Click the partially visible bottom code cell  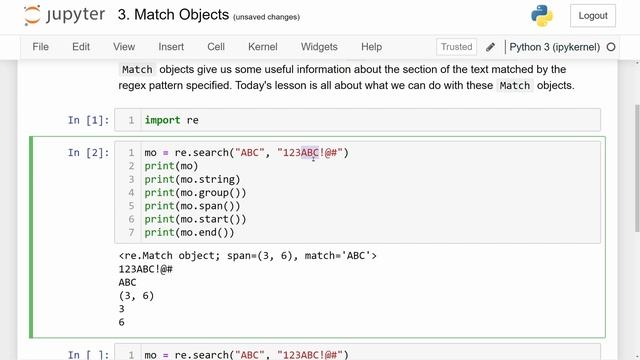click(x=357, y=352)
